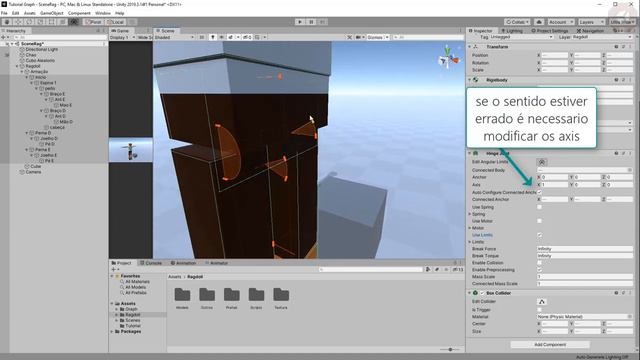
Task: Click the Material object picker circle
Action: 630,317
